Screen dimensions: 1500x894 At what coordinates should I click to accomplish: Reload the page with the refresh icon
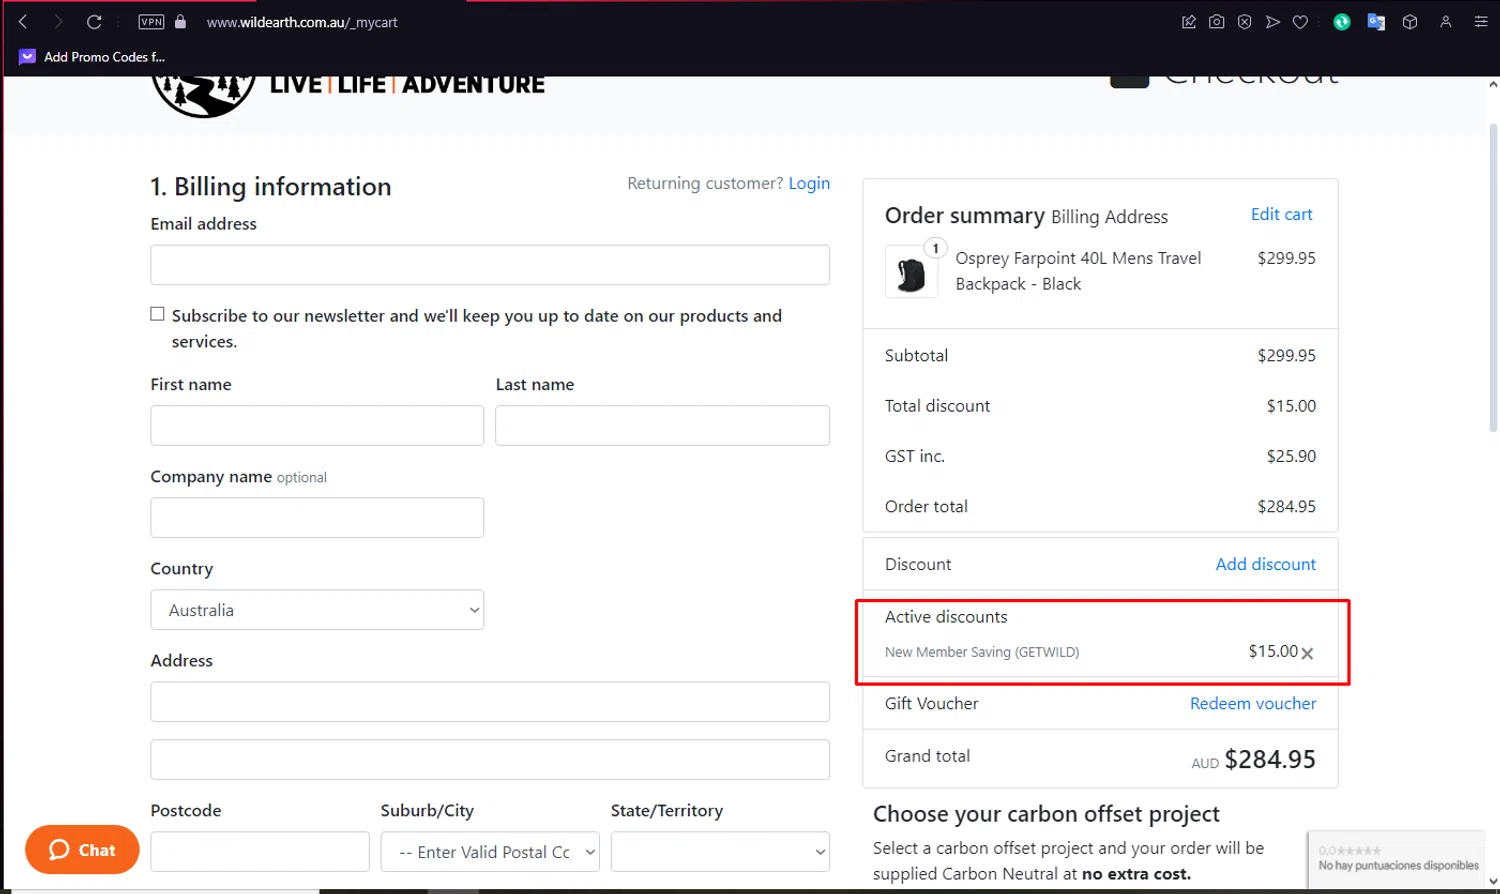pyautogui.click(x=94, y=21)
